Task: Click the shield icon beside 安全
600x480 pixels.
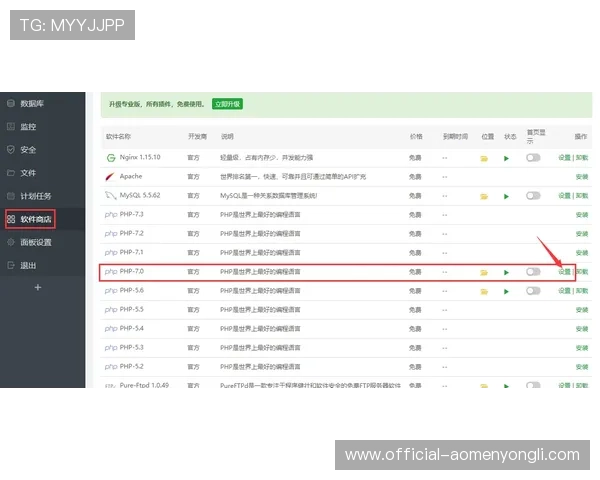Action: tap(11, 150)
